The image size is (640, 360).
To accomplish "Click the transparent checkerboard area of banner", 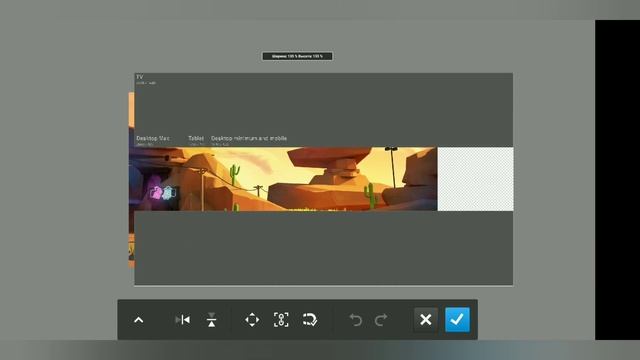I will coord(476,179).
